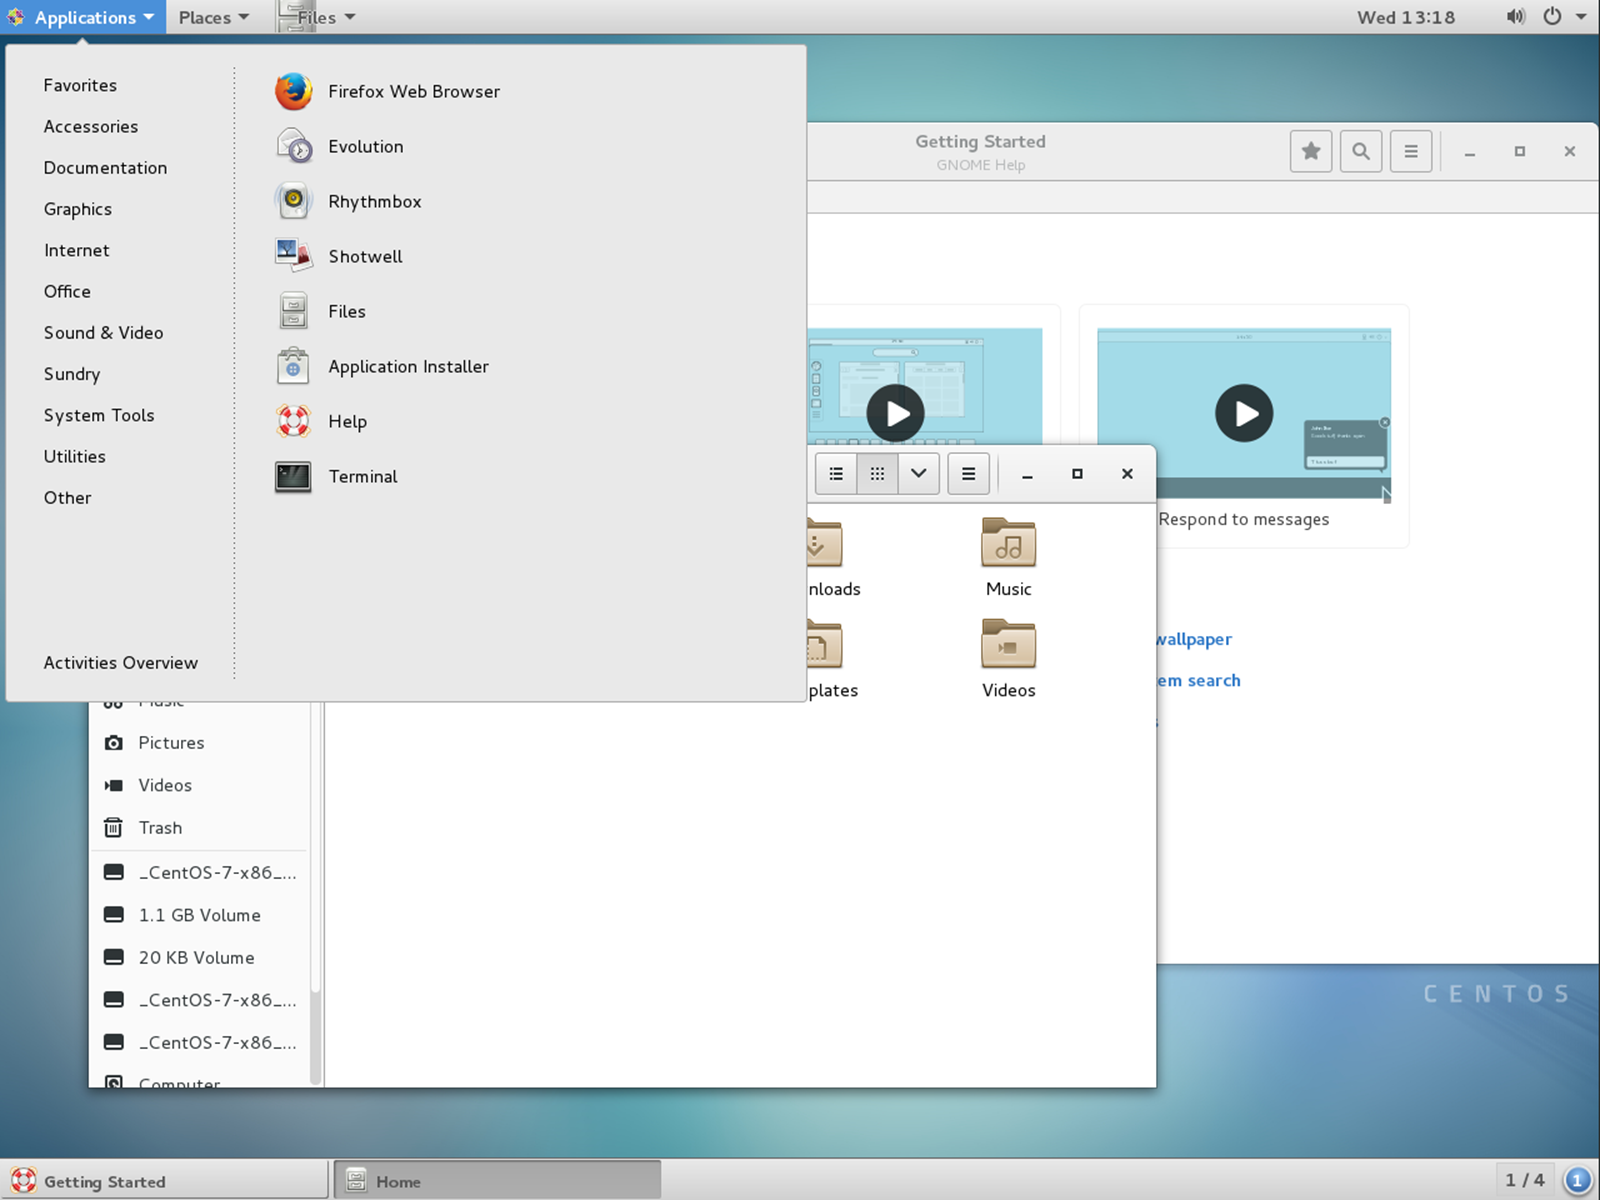Click the notification indicator in the bottom bar
This screenshot has height=1200, width=1600.
(x=1577, y=1181)
